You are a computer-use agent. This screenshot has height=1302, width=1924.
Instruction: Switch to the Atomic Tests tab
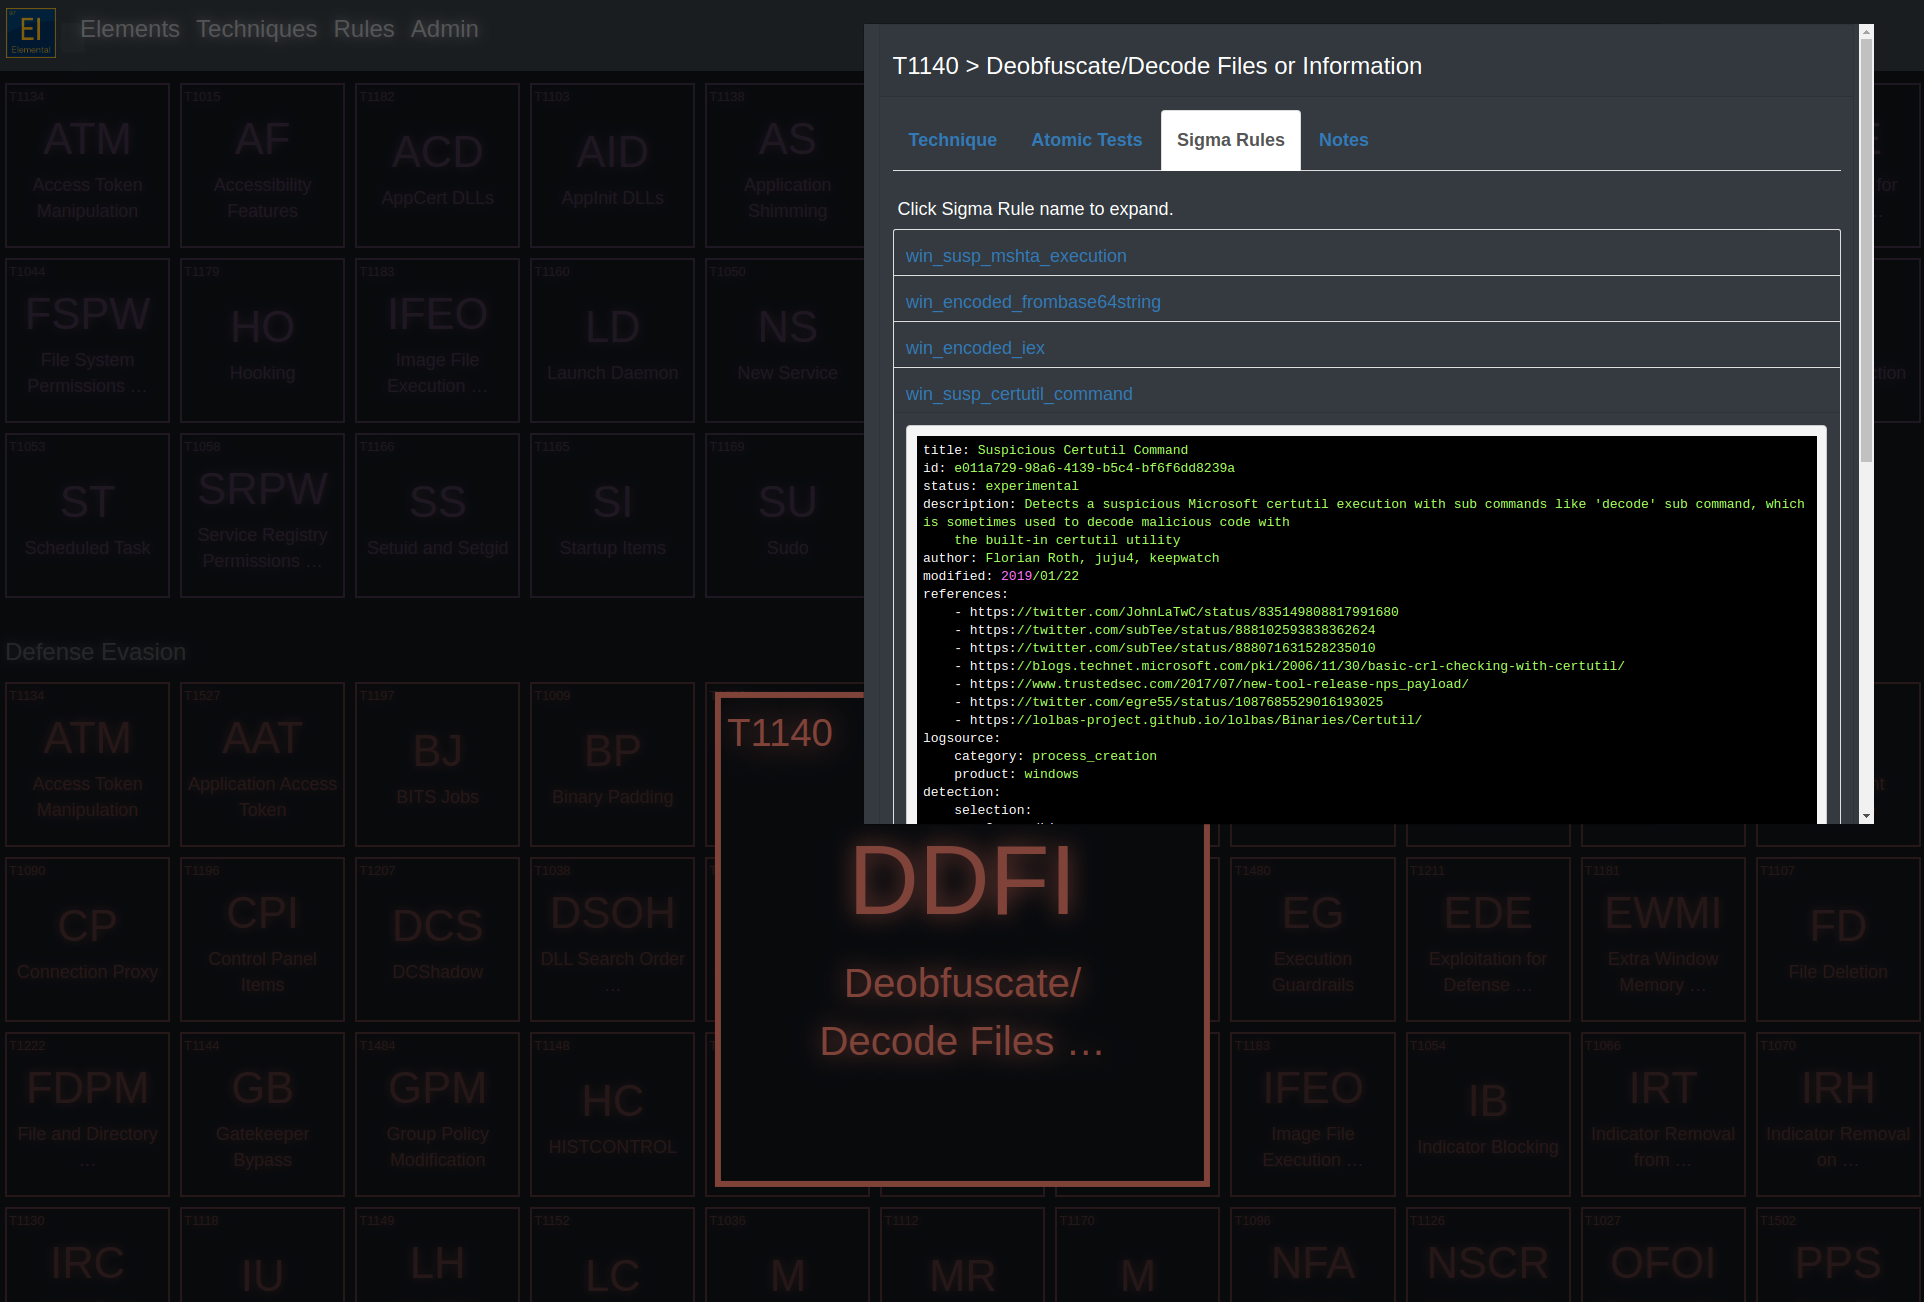click(1086, 140)
